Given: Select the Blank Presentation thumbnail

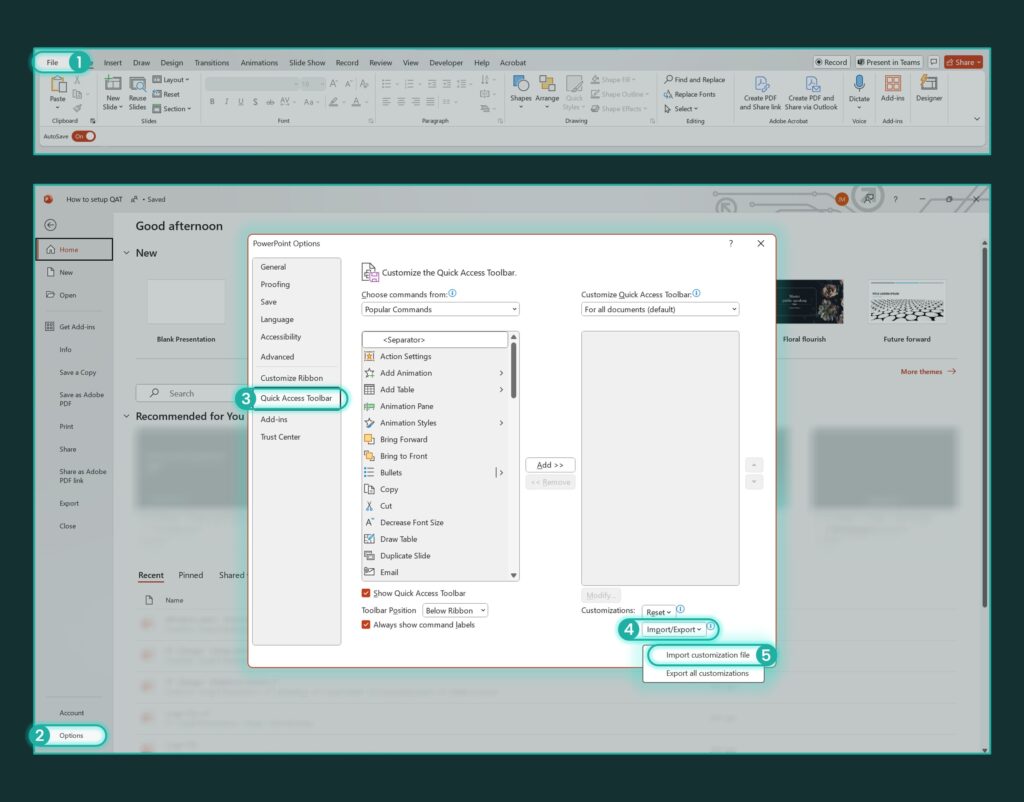Looking at the screenshot, I should click(186, 302).
